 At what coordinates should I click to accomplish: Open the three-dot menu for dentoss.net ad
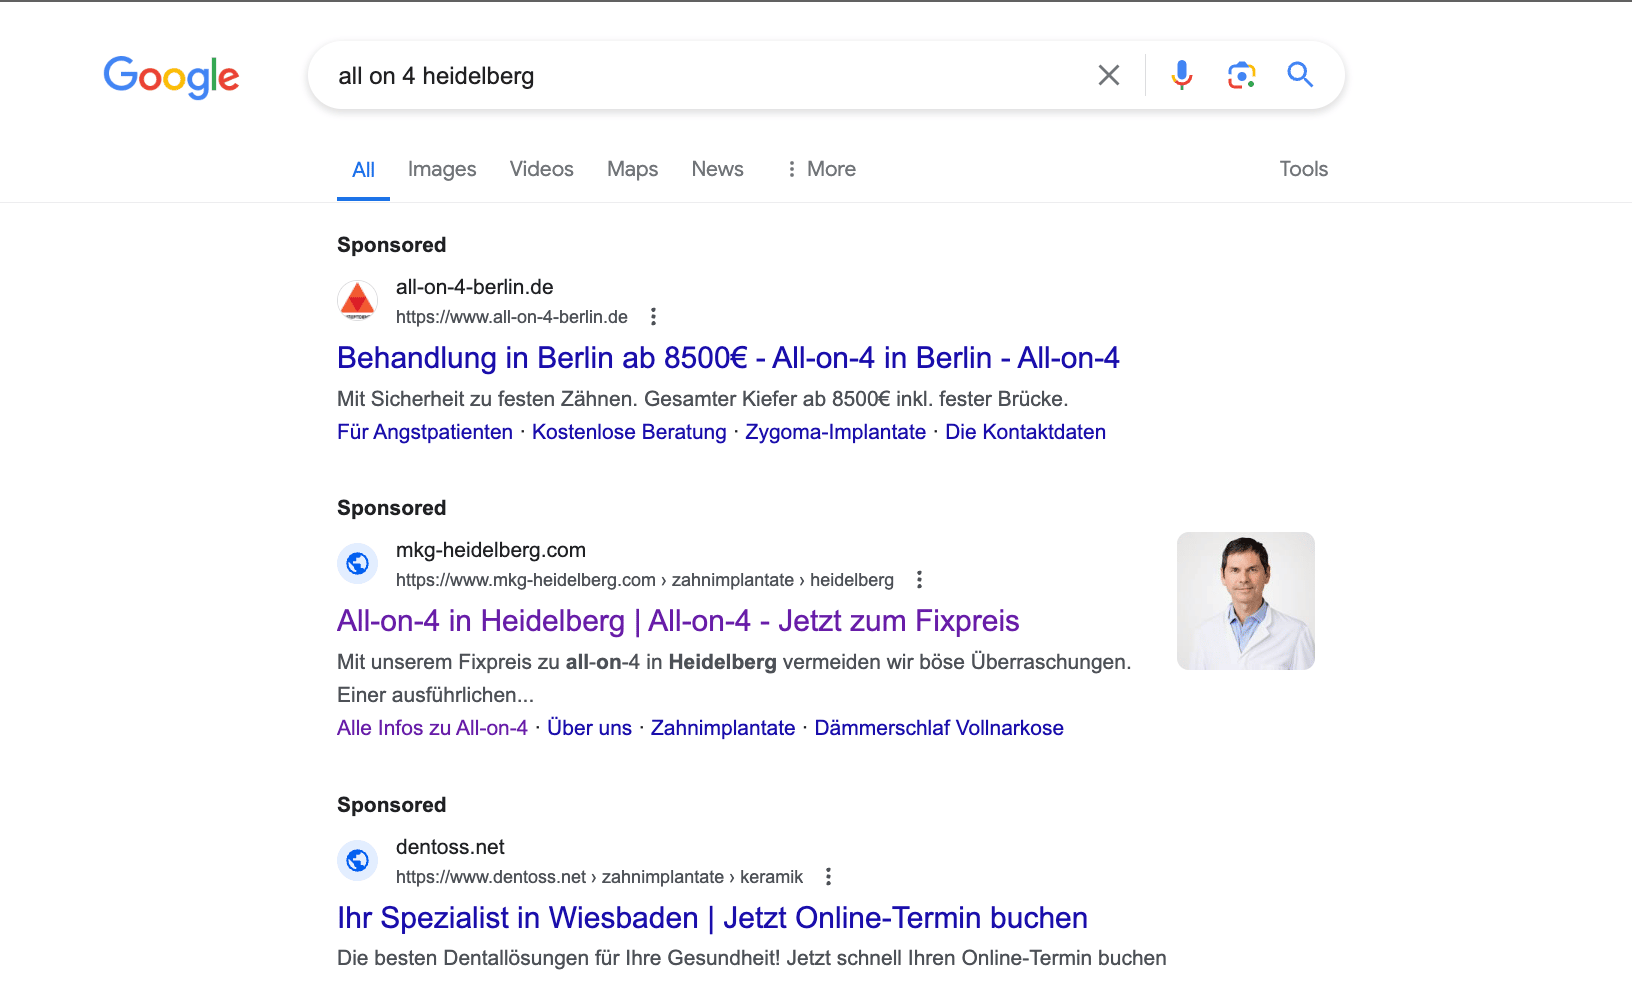(x=828, y=877)
